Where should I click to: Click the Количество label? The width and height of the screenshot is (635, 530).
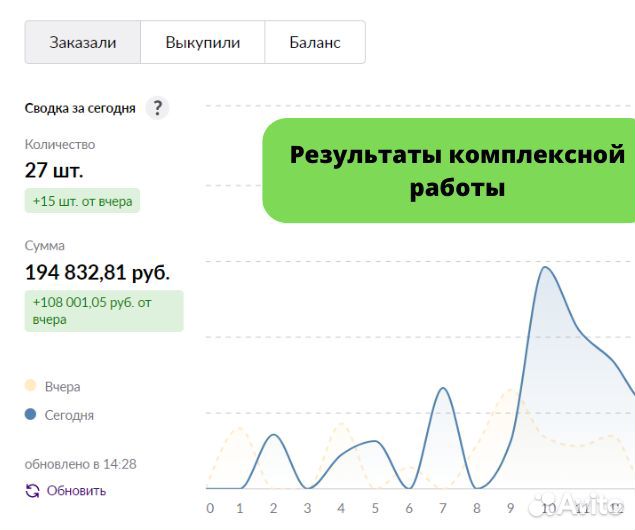point(60,145)
